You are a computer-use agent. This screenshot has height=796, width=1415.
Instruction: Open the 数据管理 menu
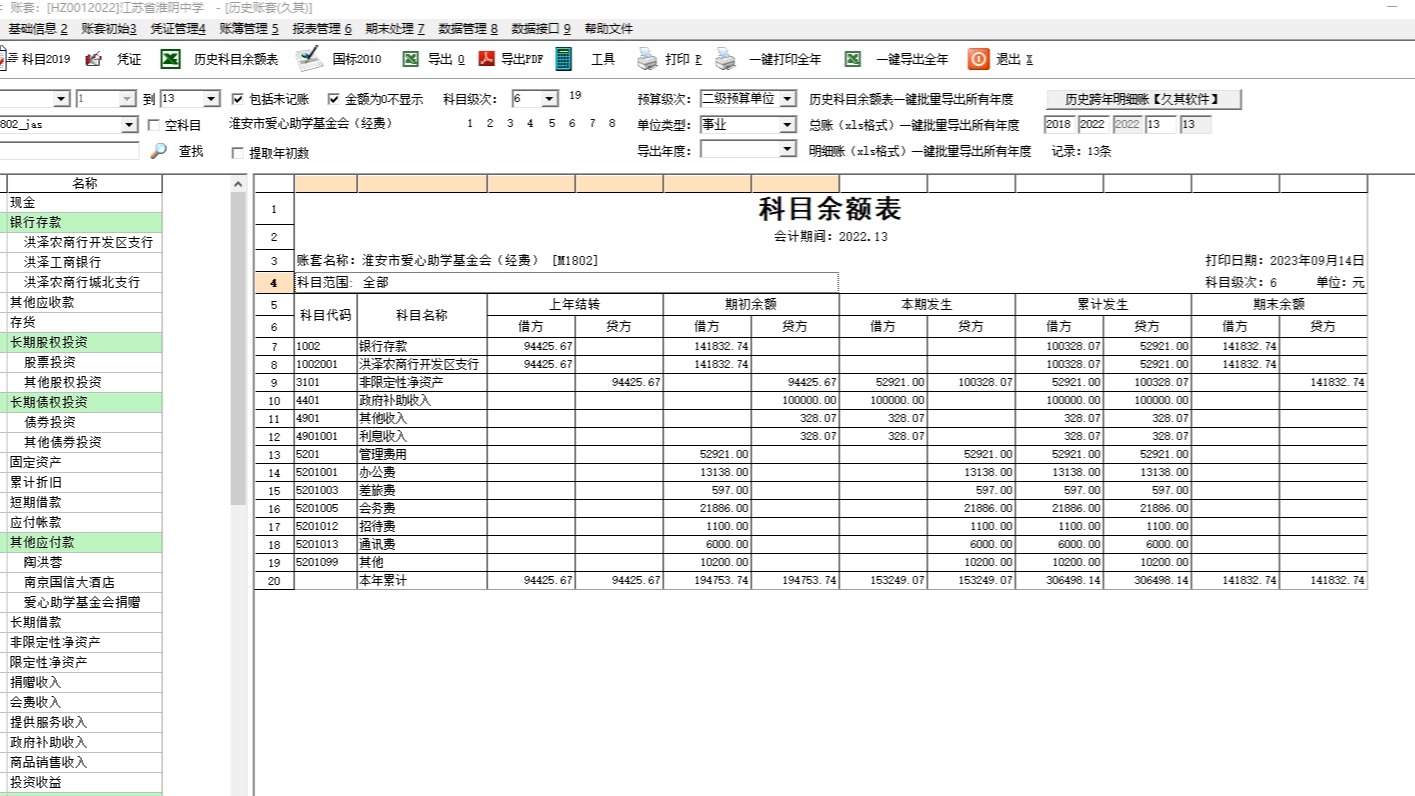coord(468,29)
